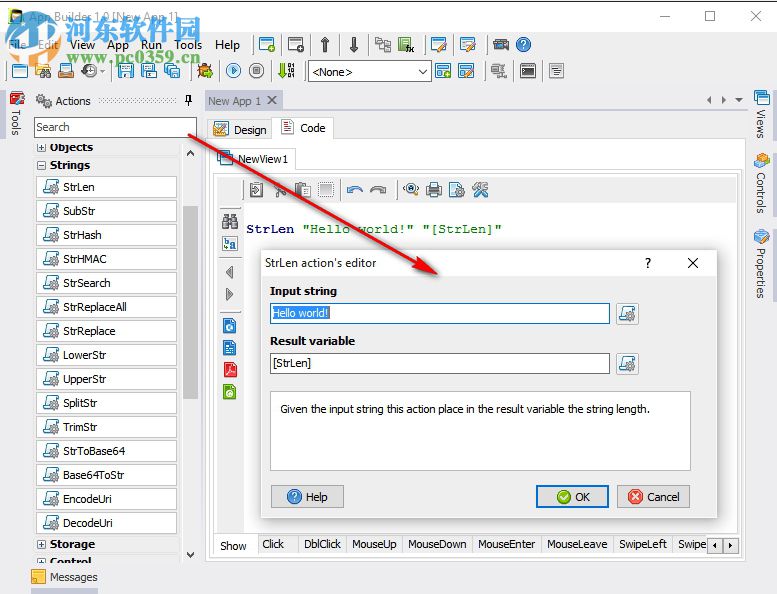Click the Actions Search box
Viewport: 777px width, 594px height.
point(115,127)
